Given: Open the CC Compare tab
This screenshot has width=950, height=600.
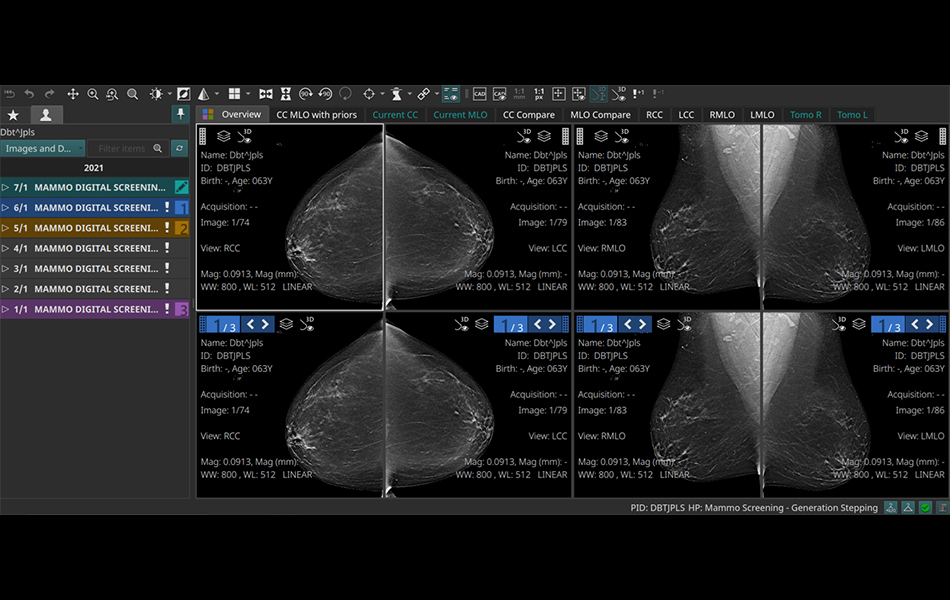Looking at the screenshot, I should pyautogui.click(x=528, y=115).
